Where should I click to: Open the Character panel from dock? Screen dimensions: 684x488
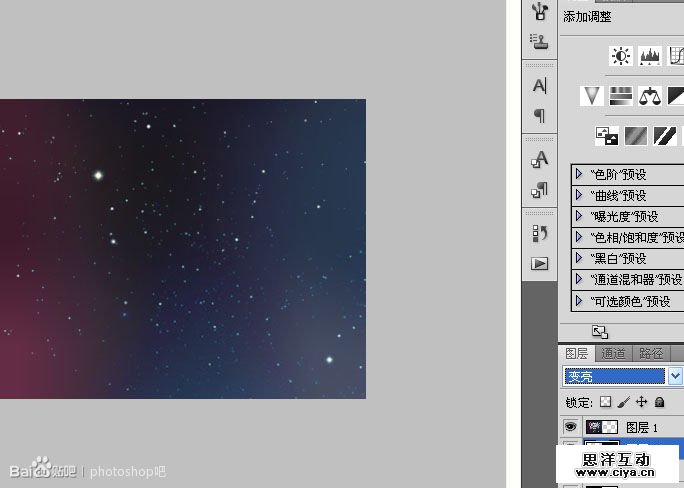click(x=540, y=86)
